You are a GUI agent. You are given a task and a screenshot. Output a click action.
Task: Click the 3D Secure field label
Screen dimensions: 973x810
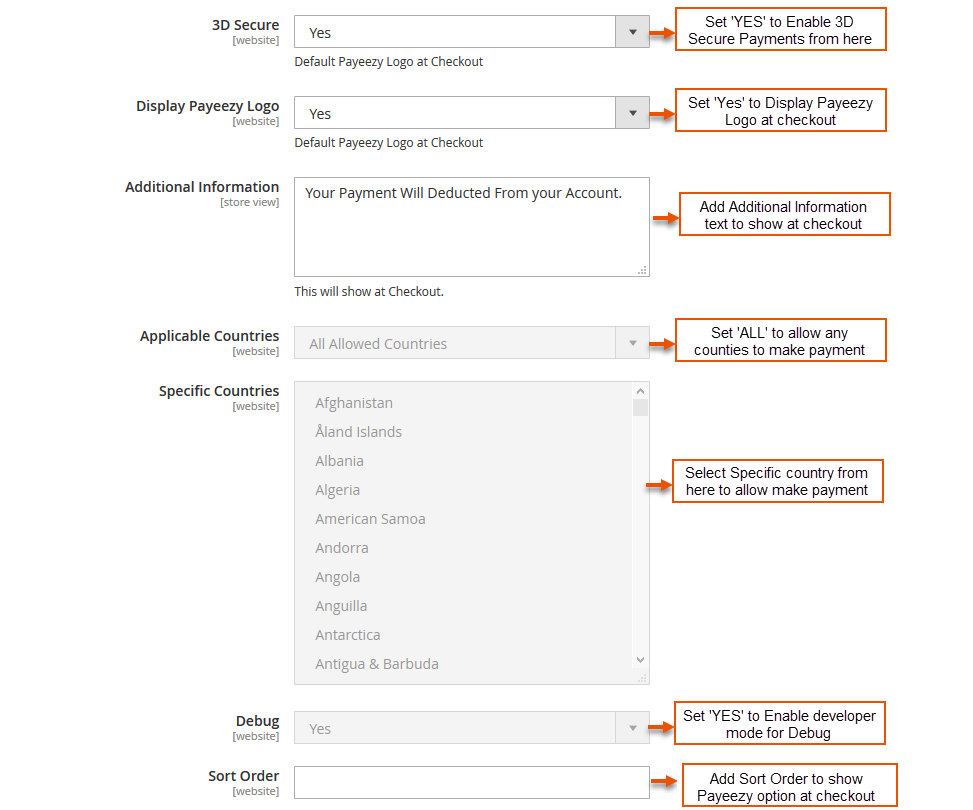245,24
